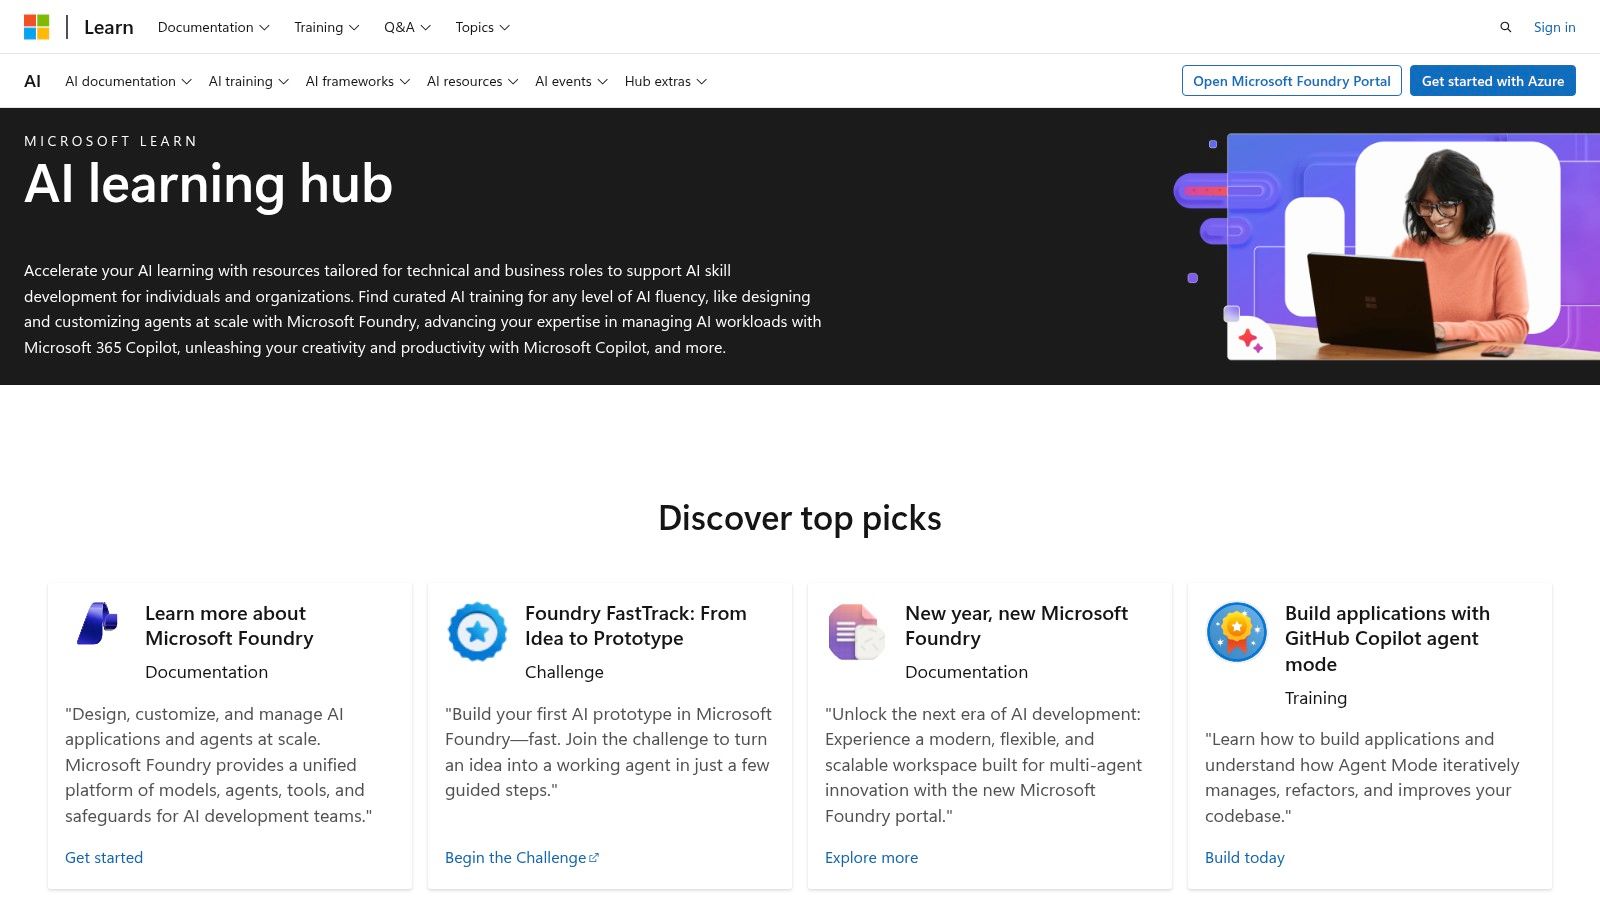Click the external link icon beside Begin the Challenge
Screen dimensions: 1600x900
tap(594, 857)
